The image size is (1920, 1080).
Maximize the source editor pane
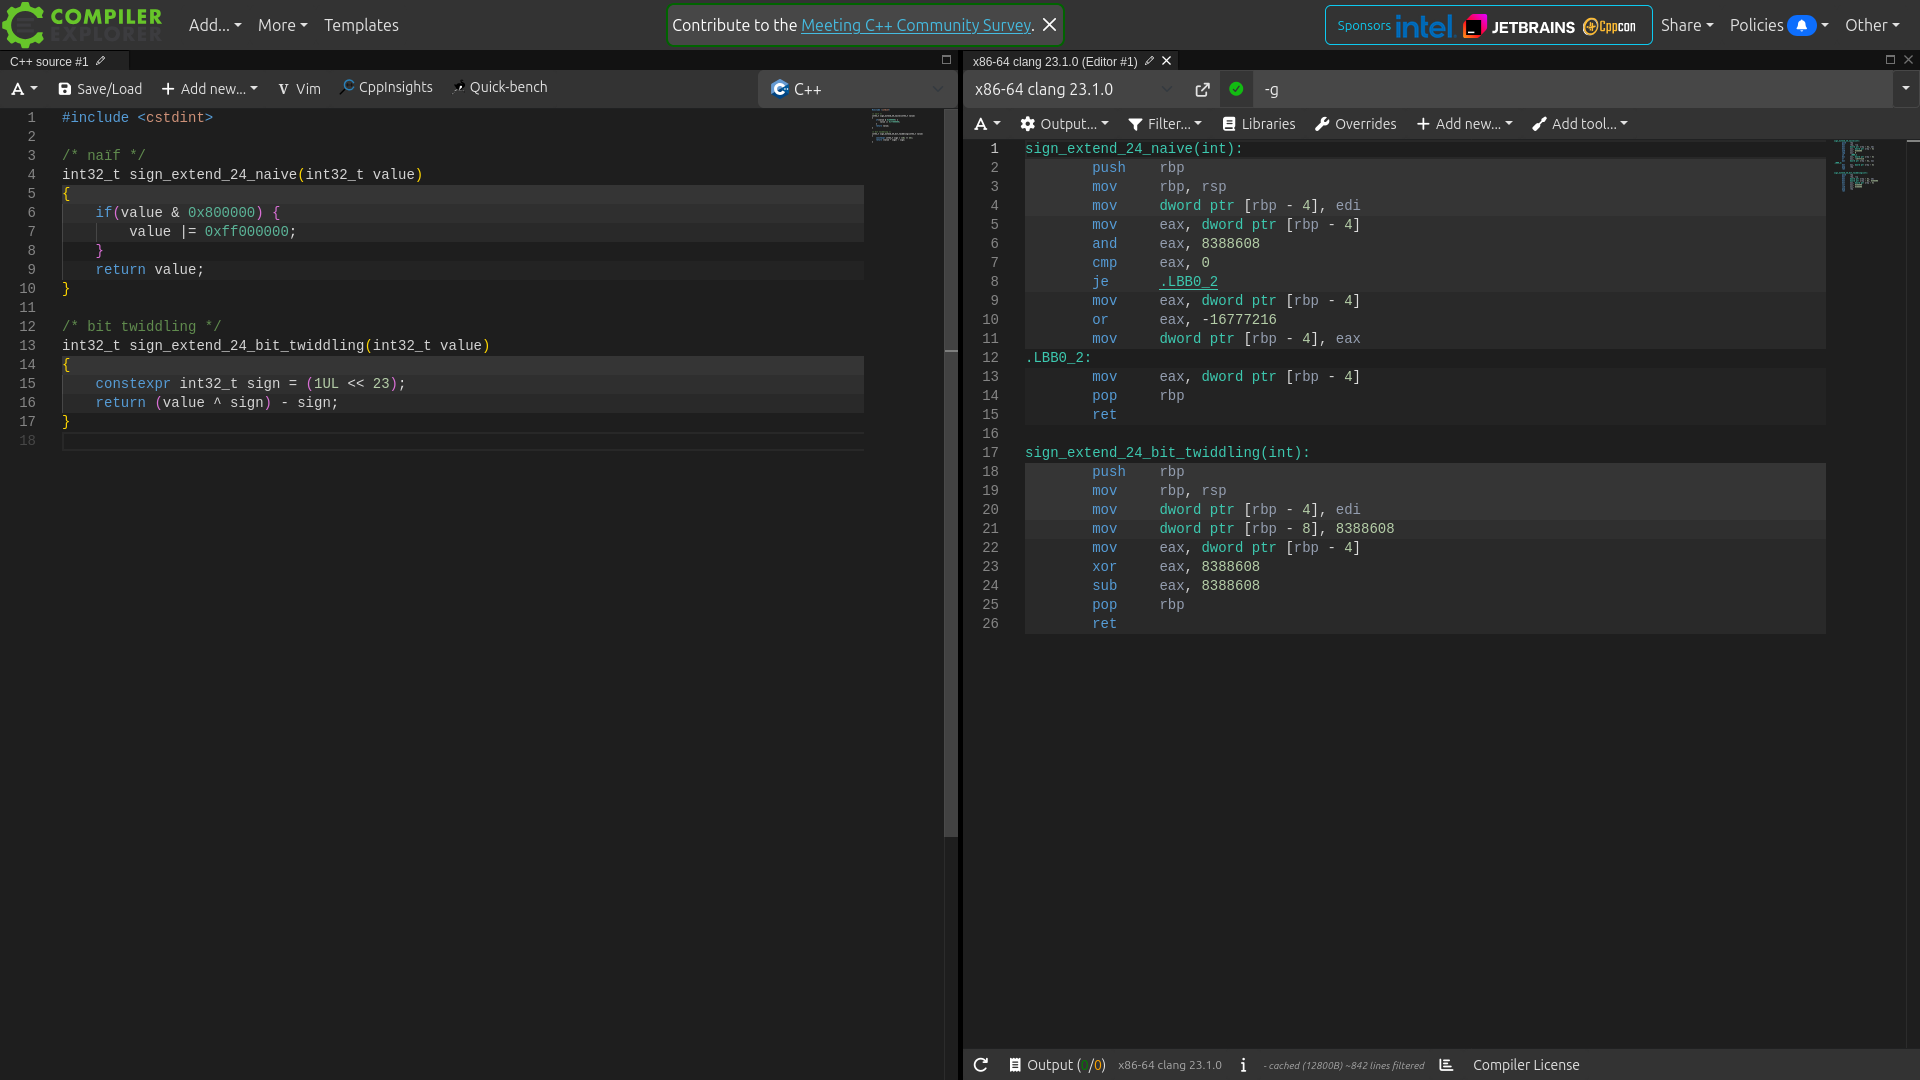click(946, 60)
